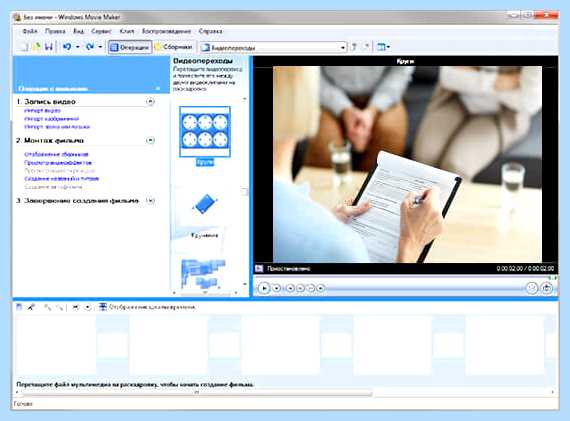Open the Правка menu
The width and height of the screenshot is (570, 421).
pyautogui.click(x=55, y=31)
